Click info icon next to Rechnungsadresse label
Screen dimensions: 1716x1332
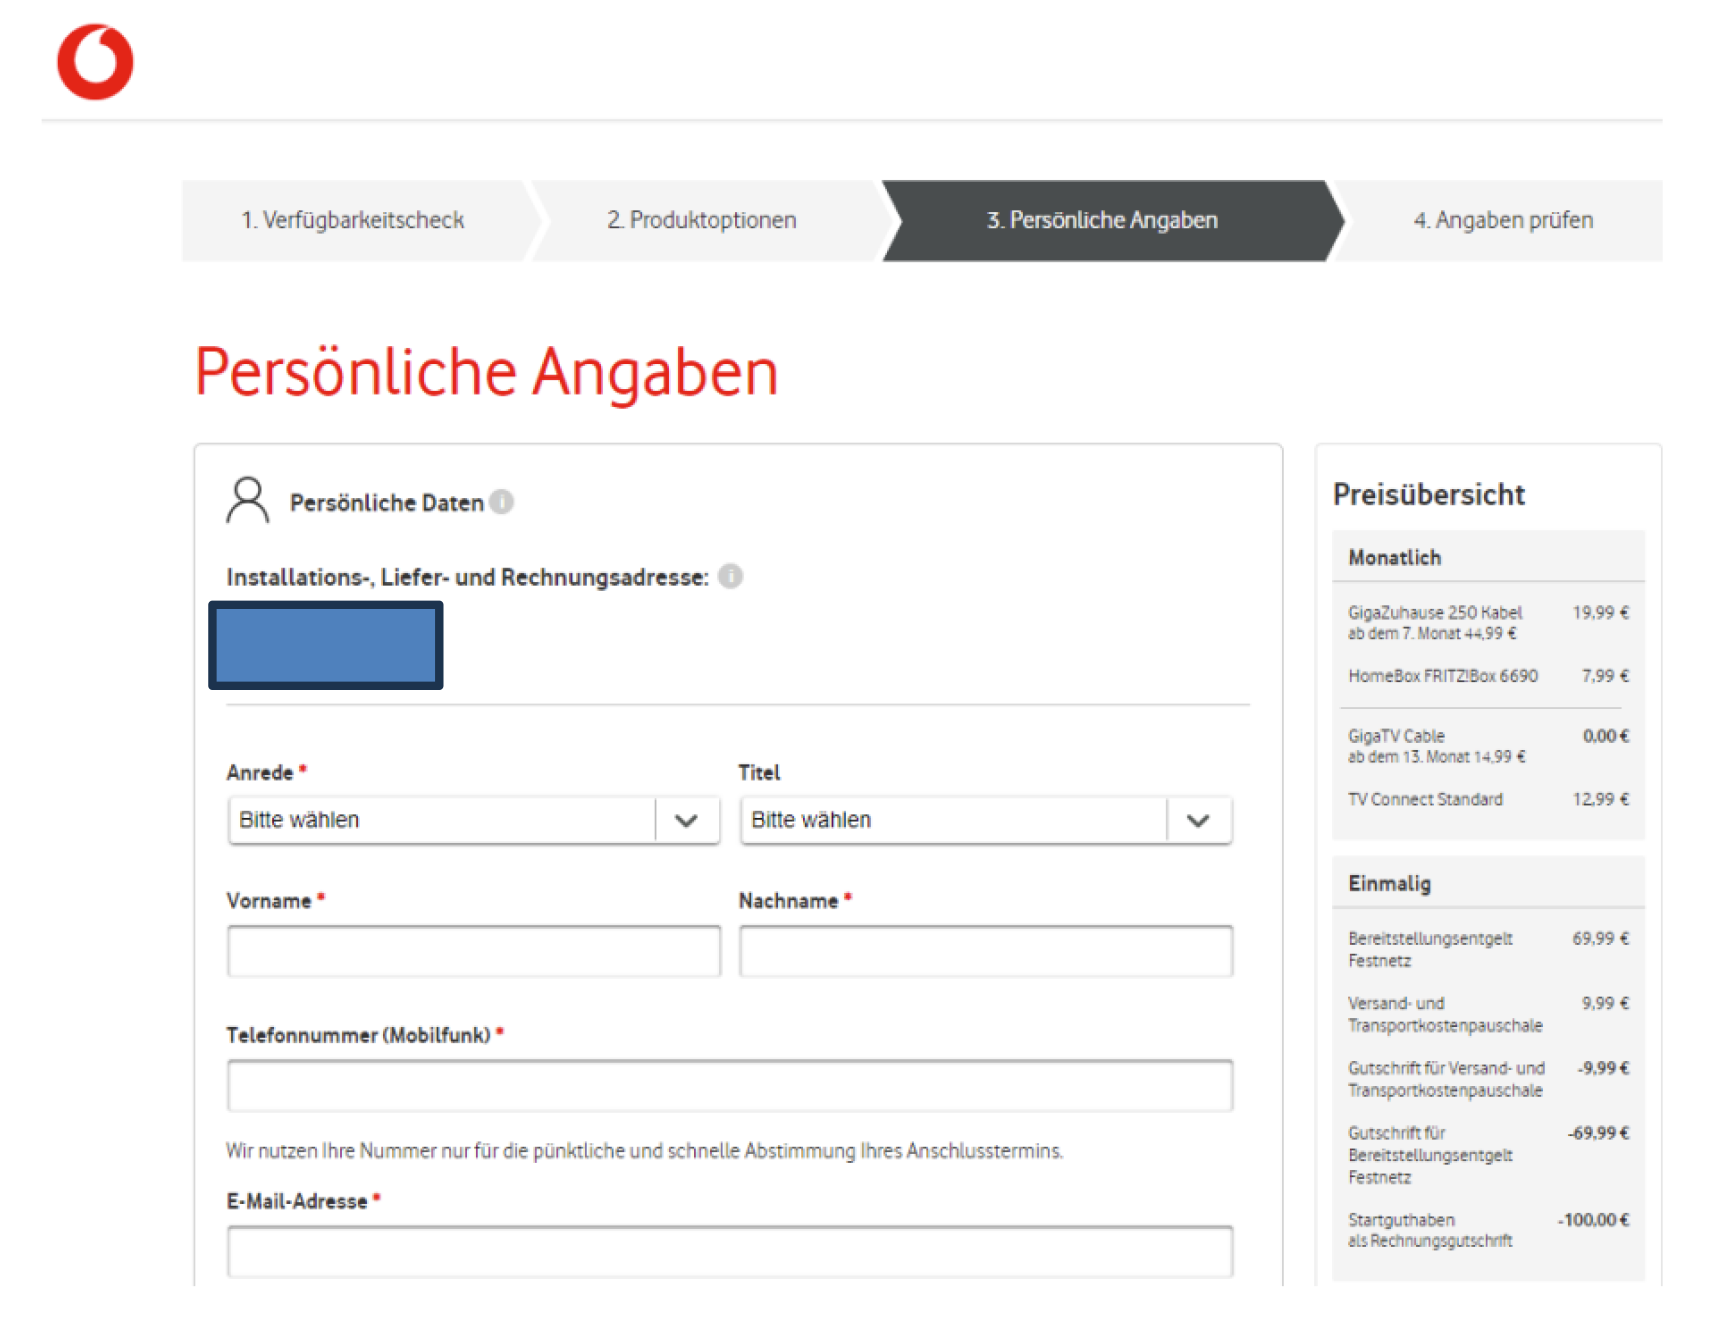(730, 577)
